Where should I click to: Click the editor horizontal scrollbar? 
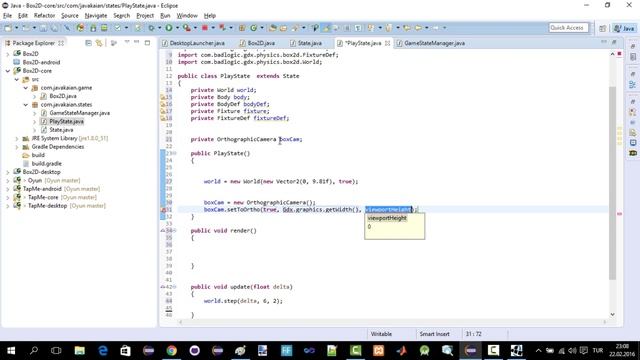[x=392, y=322]
